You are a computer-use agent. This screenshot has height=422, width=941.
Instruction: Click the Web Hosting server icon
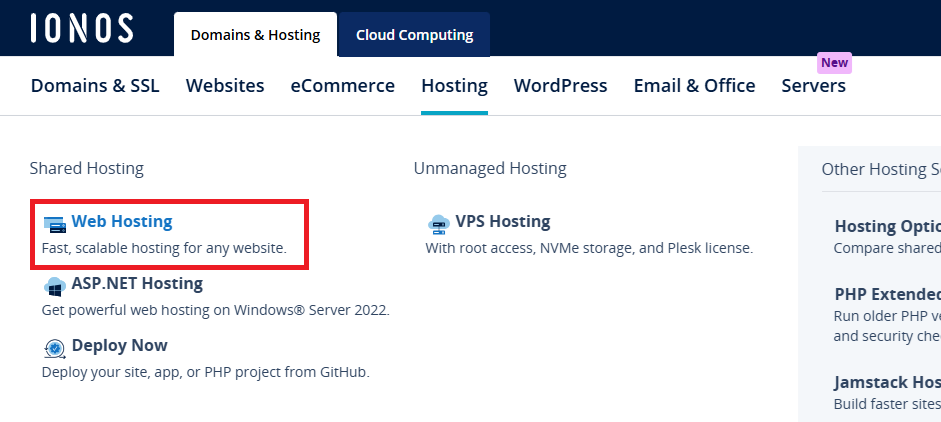coord(55,225)
